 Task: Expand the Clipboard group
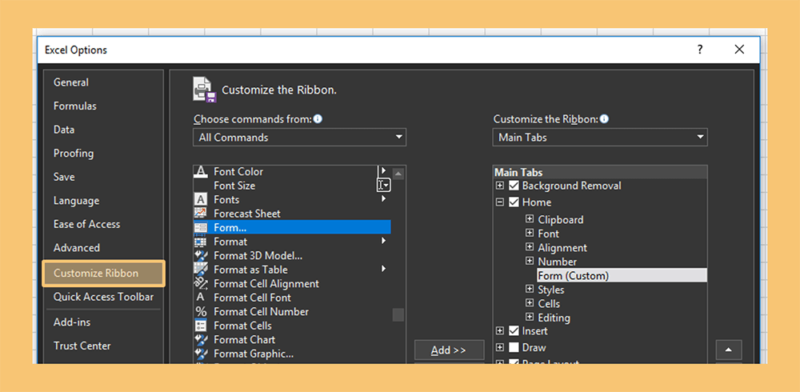530,219
